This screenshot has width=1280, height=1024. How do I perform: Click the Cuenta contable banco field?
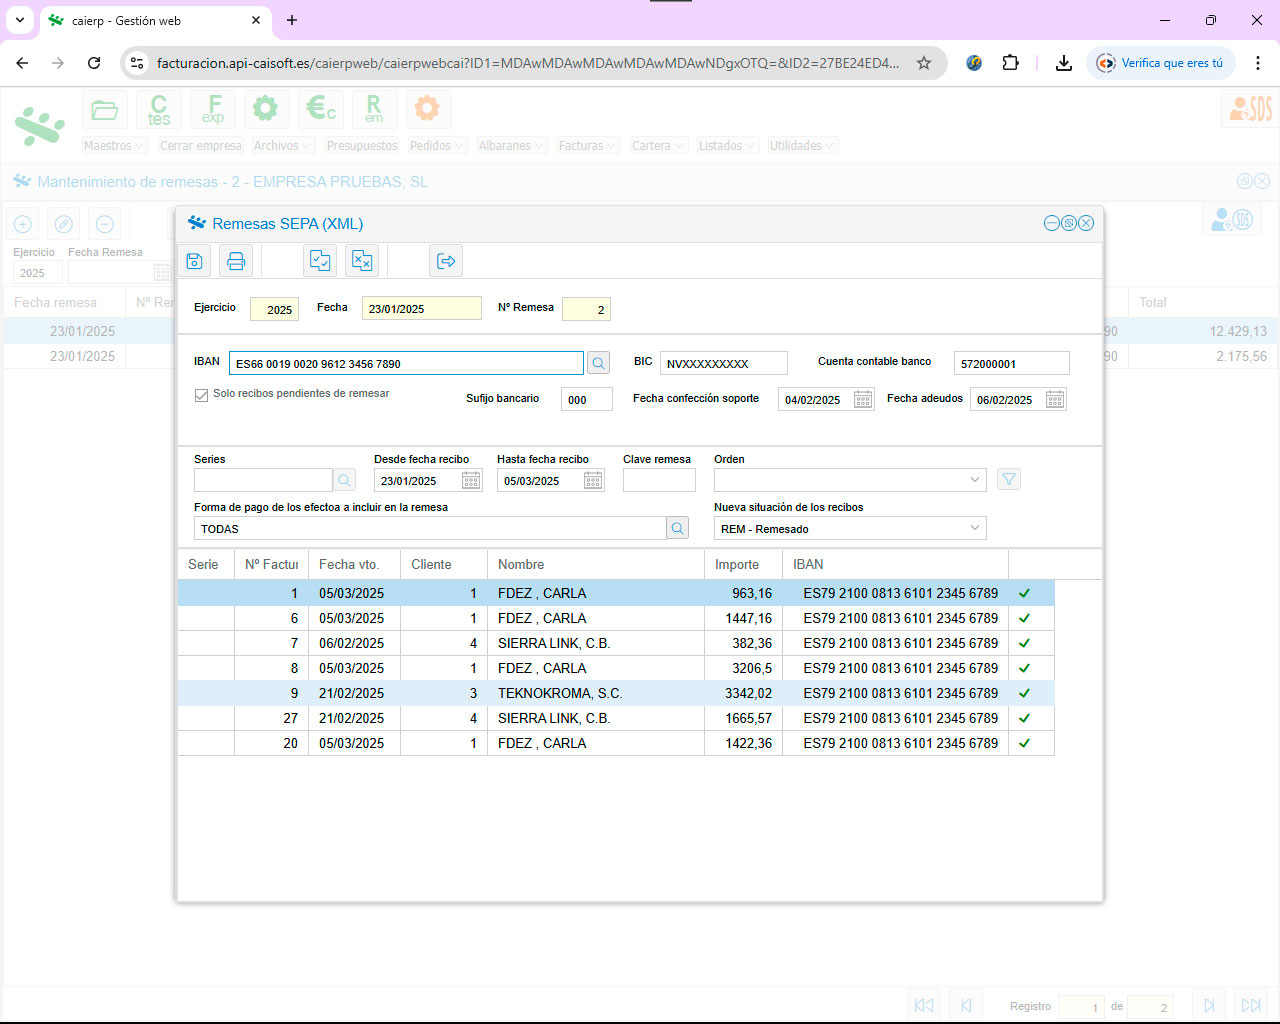click(1011, 363)
